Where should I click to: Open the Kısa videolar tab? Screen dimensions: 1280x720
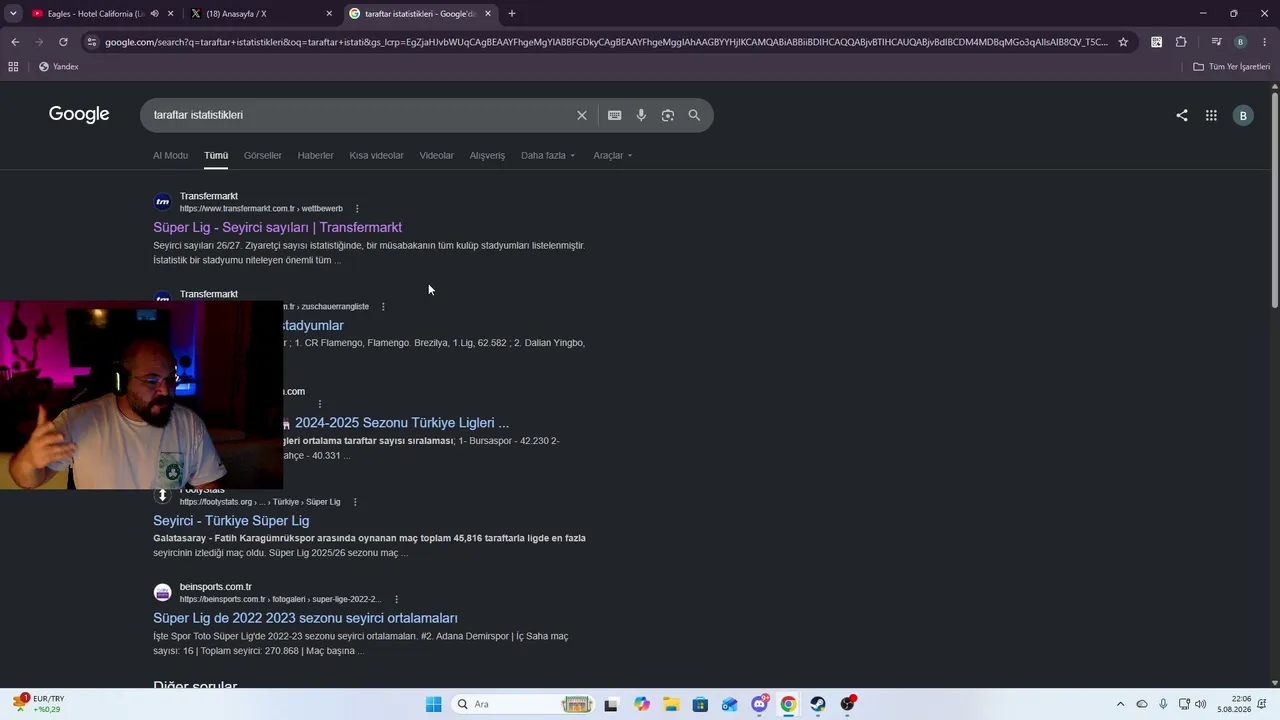tap(377, 156)
